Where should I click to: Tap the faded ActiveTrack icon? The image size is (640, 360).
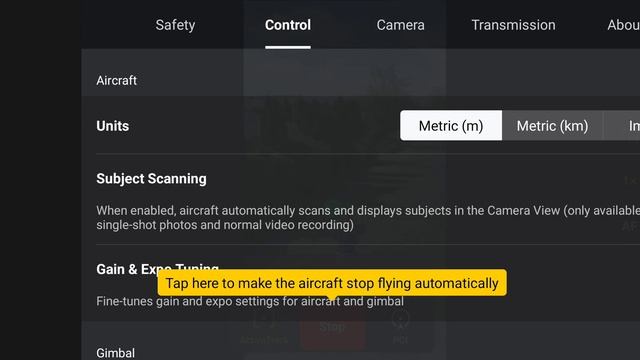pos(264,333)
